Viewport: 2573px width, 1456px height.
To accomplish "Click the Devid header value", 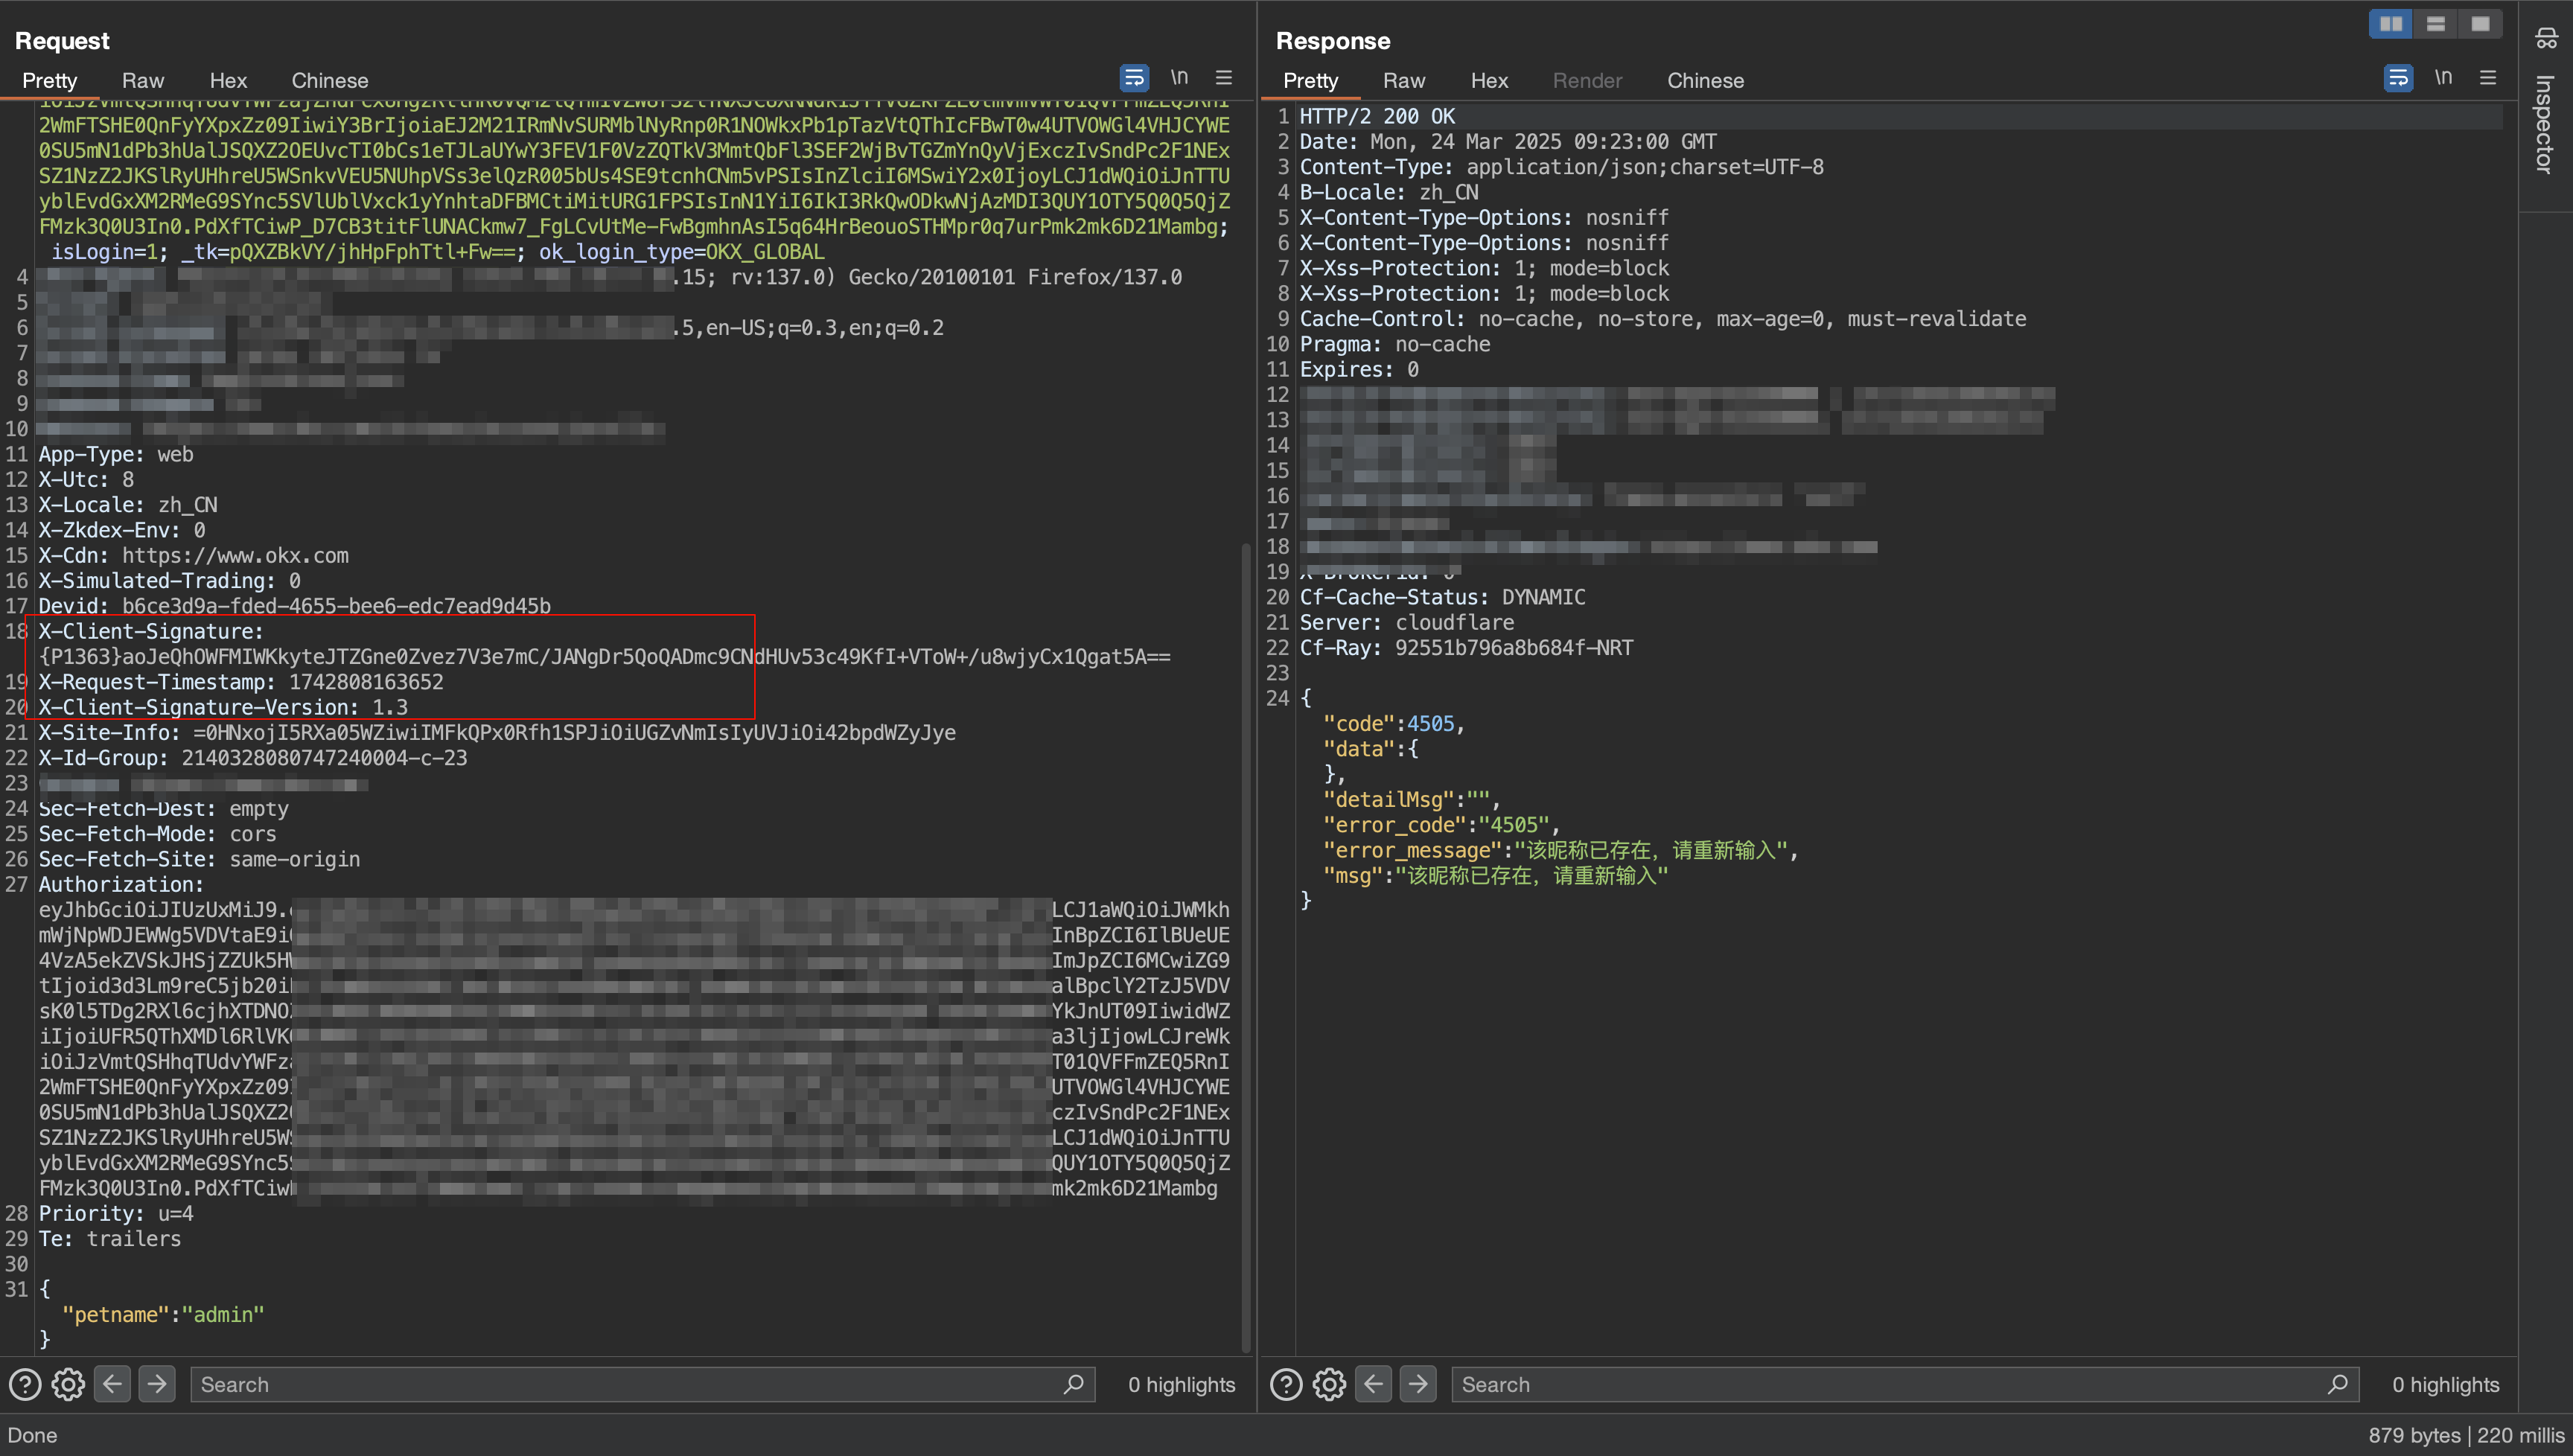I will (x=336, y=606).
